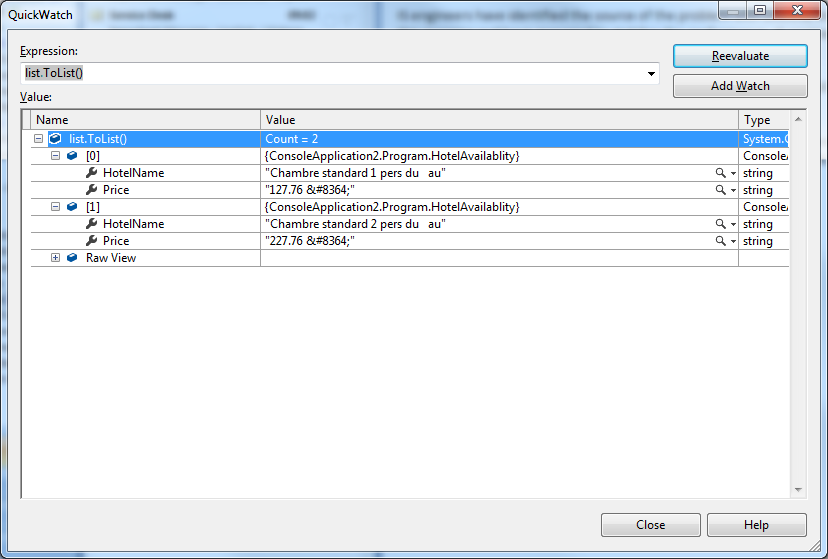Open text visualizer magnifier for "127.76" price

click(720, 190)
